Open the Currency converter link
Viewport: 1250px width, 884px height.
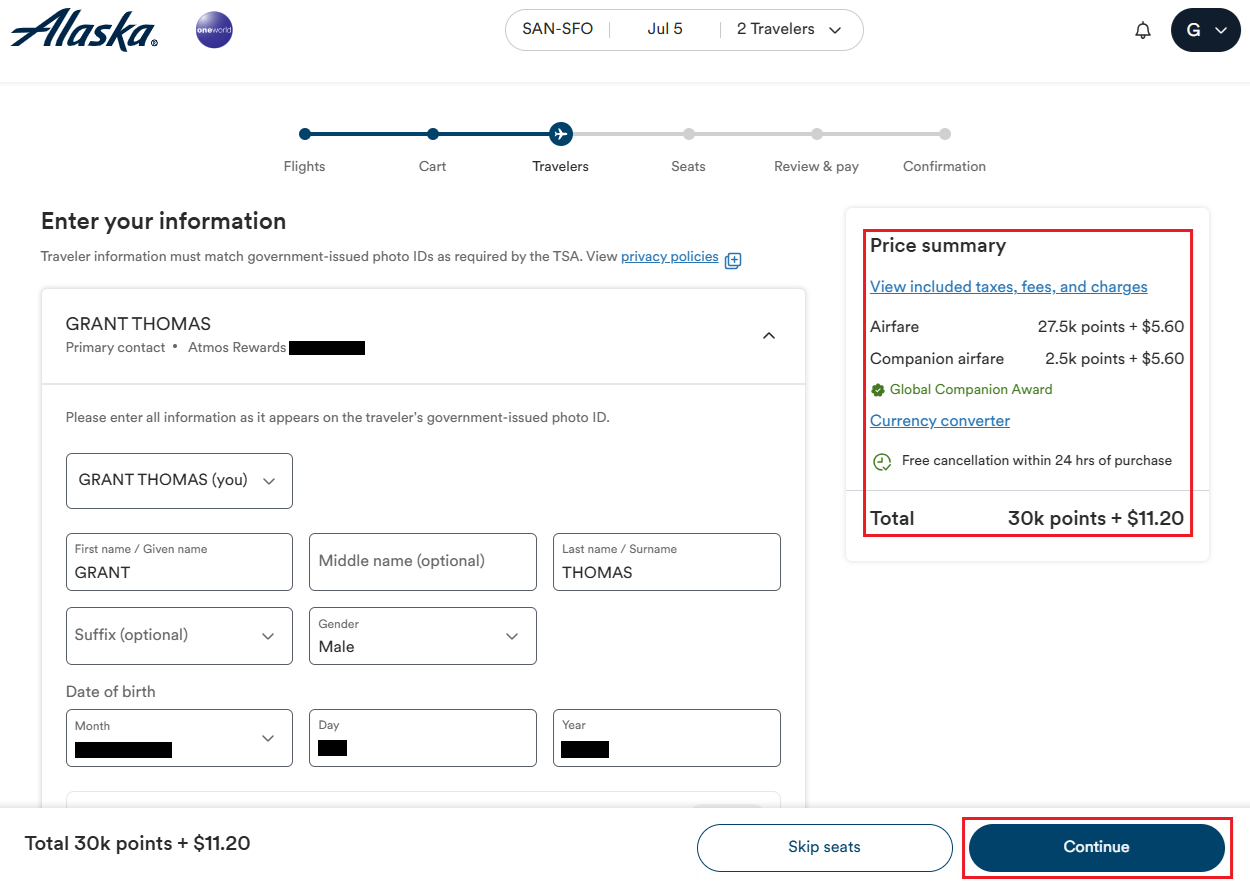click(x=940, y=421)
